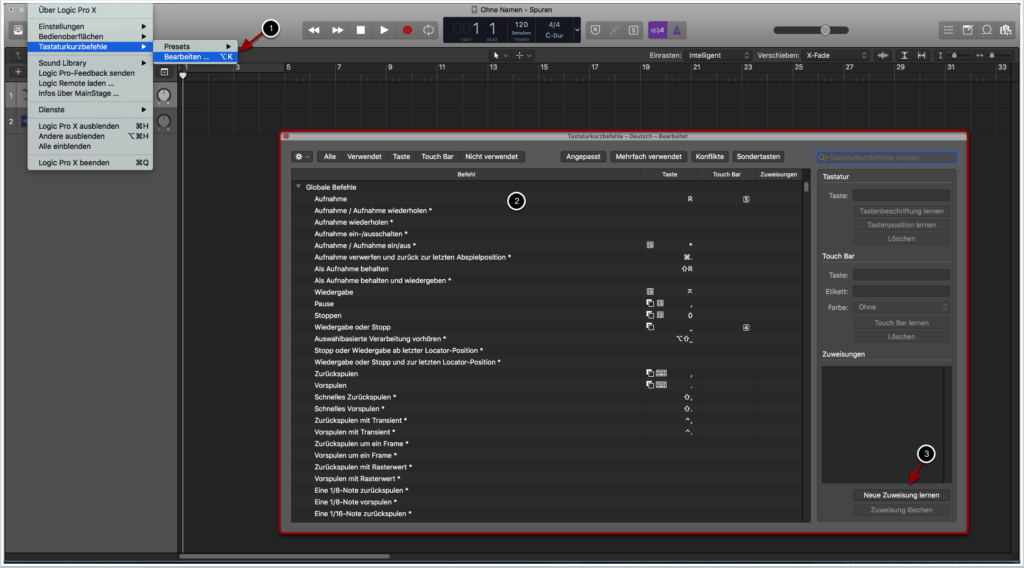Choose Einstellungen from the Logic Pro menu
1024x568 pixels.
click(x=61, y=26)
